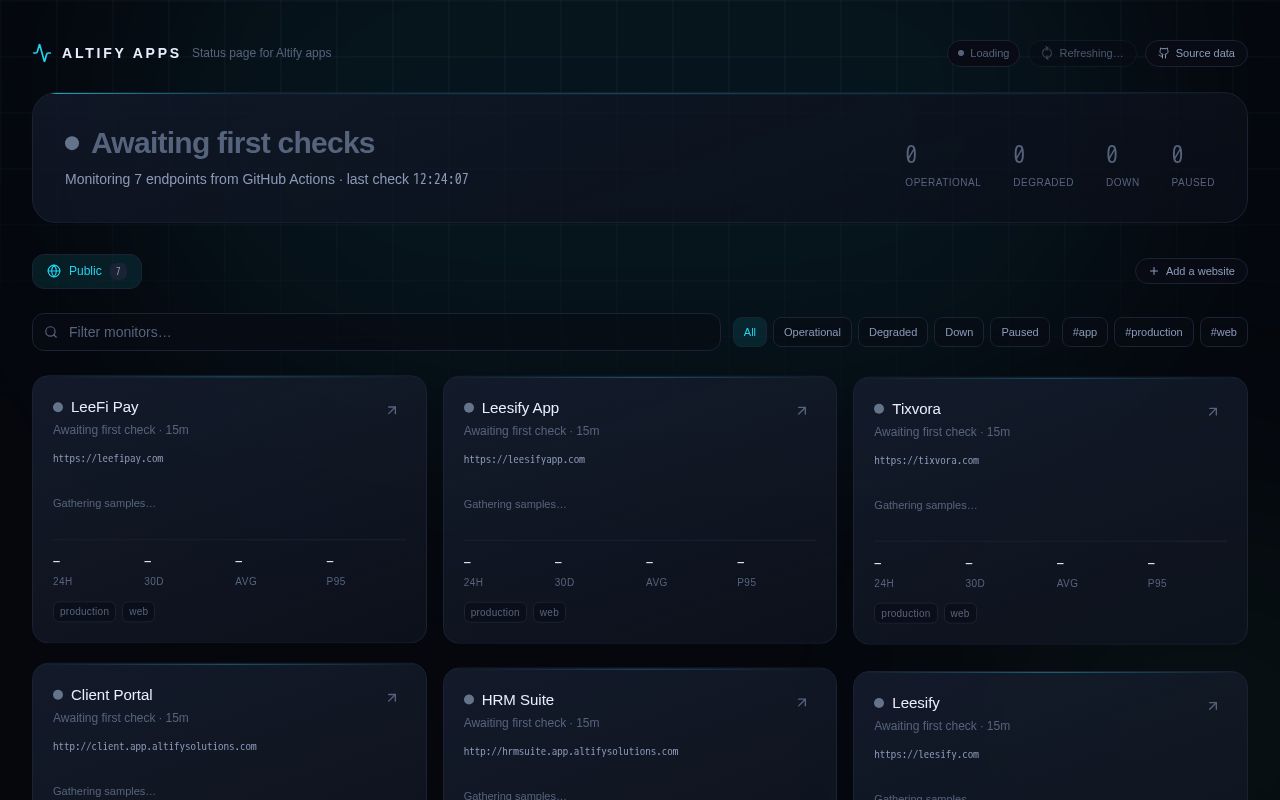Click LeeFi Pay status dot

tap(58, 407)
